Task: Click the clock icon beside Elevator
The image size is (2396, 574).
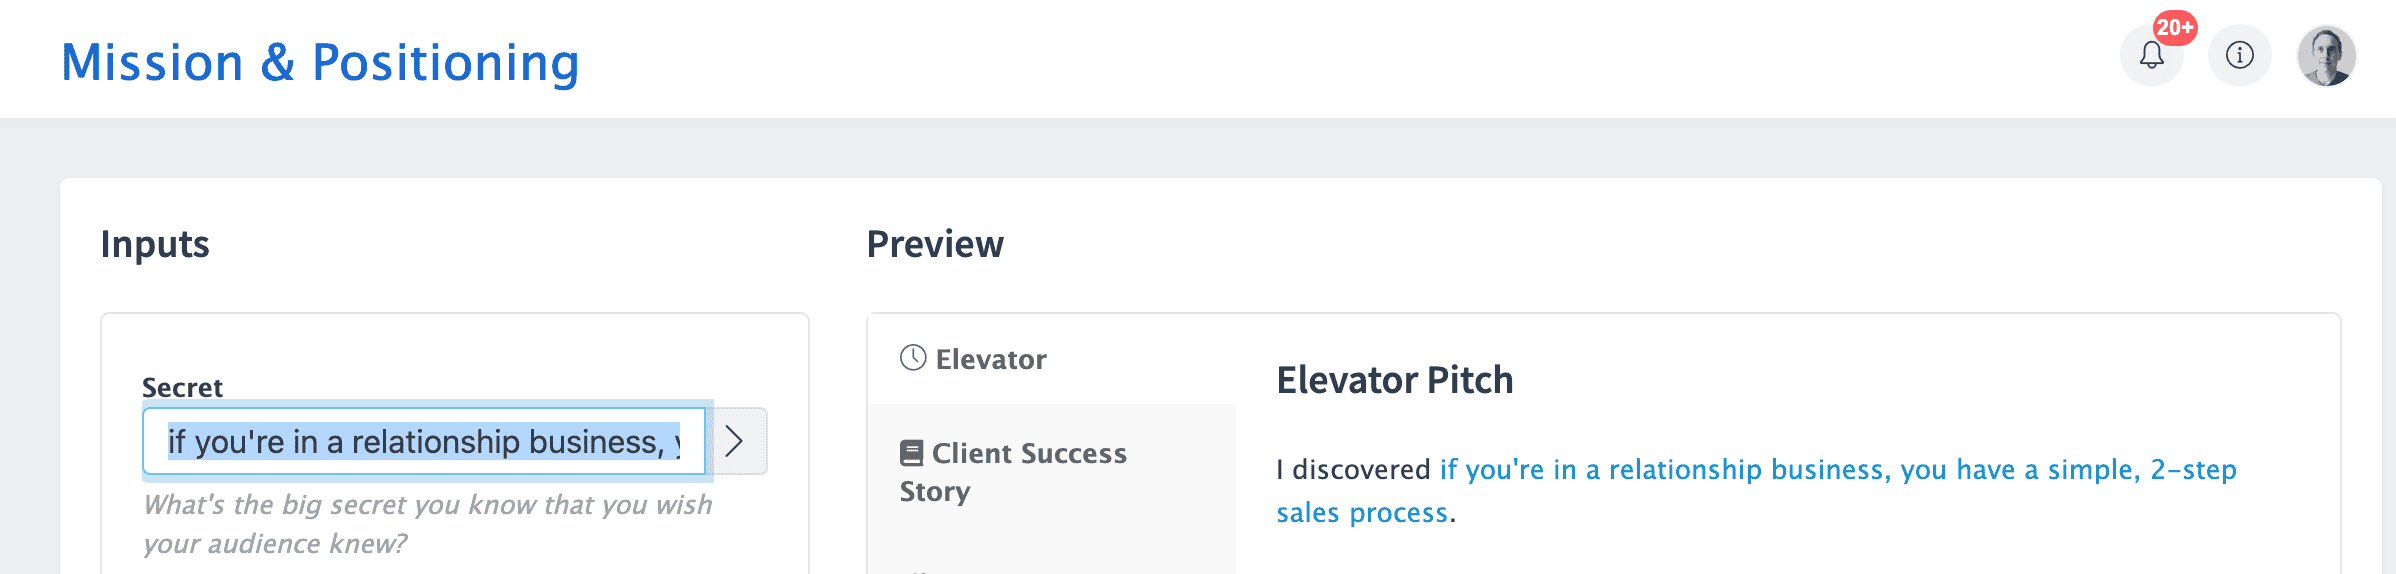Action: click(x=913, y=358)
